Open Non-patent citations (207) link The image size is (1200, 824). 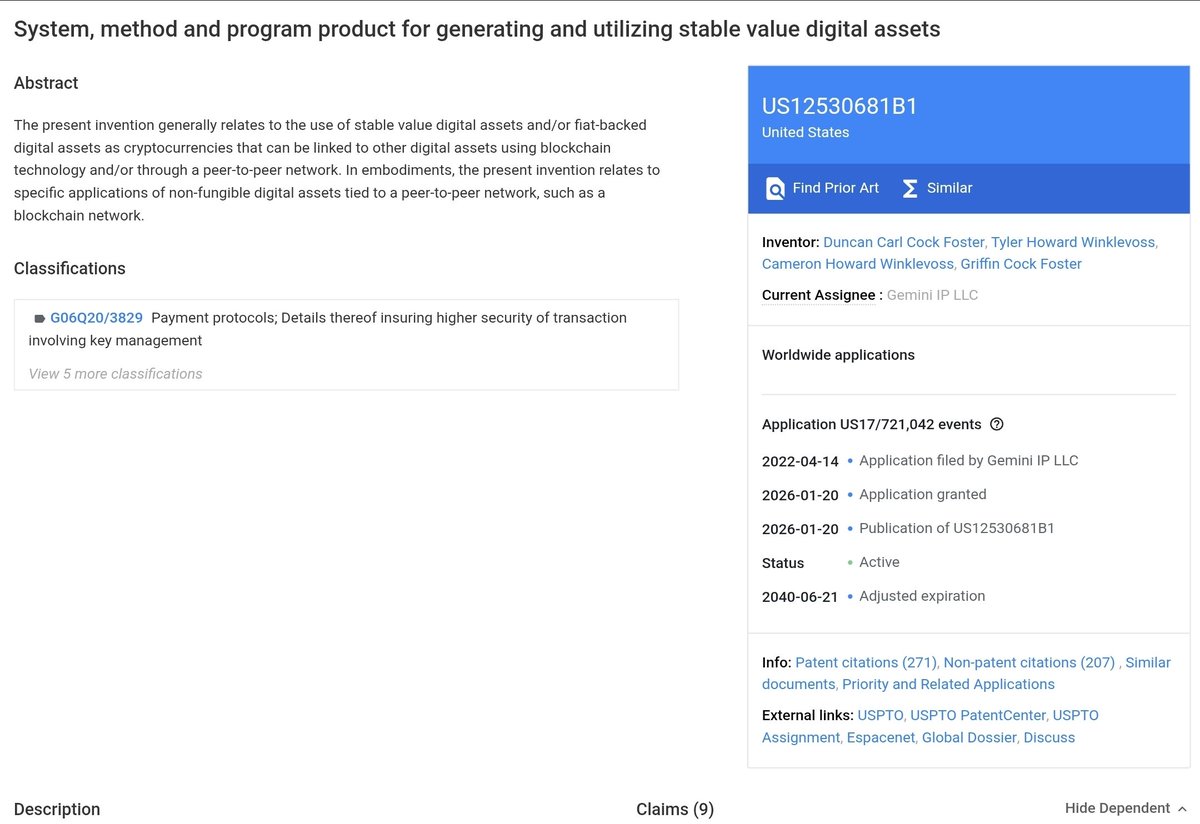pyautogui.click(x=1029, y=662)
